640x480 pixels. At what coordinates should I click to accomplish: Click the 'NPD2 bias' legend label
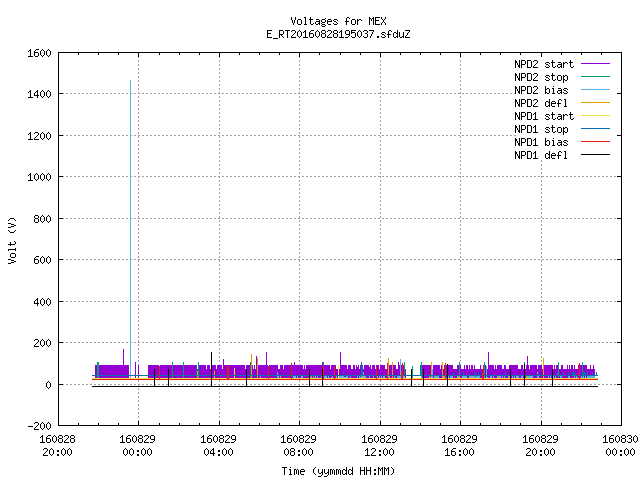coord(541,90)
